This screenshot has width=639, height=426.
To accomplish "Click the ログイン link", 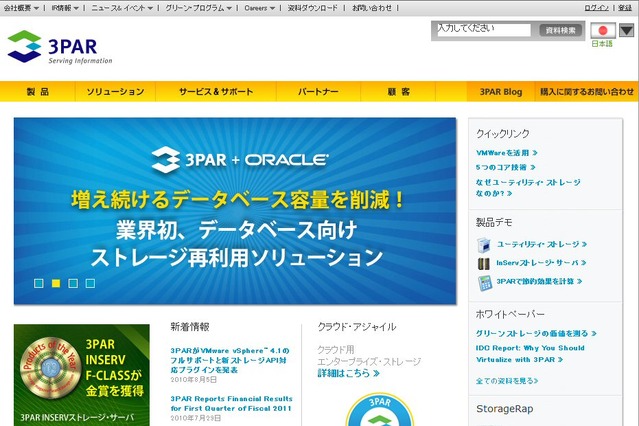I will pyautogui.click(x=596, y=8).
